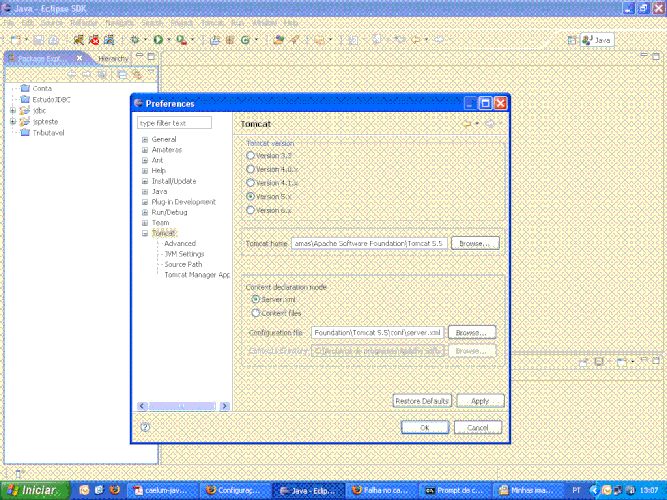667x500 pixels.
Task: Click the Debug bug icon in toolbar
Action: coord(135,40)
